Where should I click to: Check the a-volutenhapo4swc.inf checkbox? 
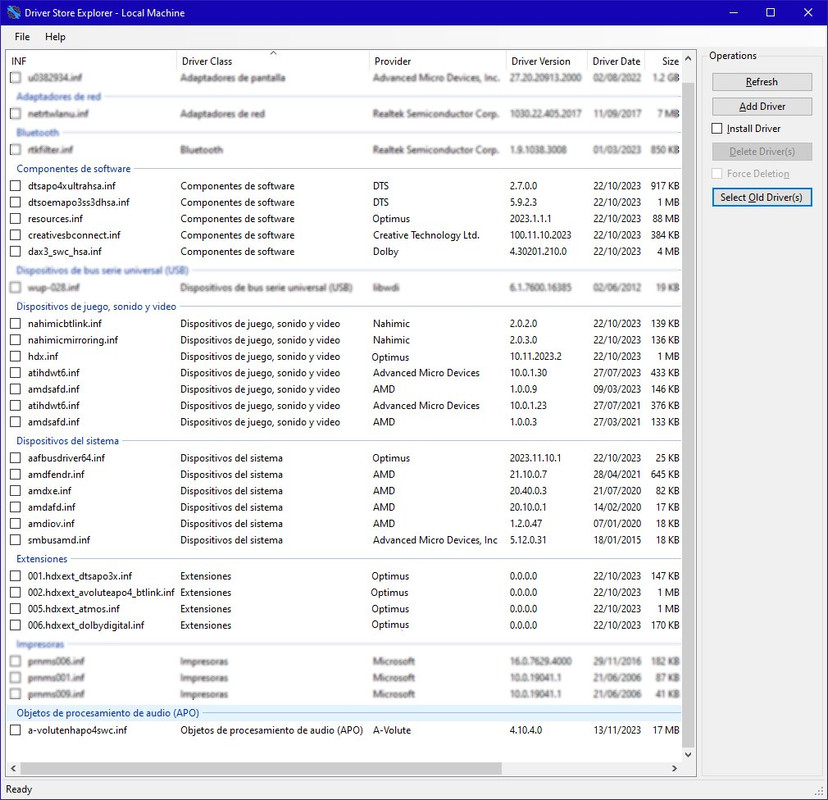15,730
